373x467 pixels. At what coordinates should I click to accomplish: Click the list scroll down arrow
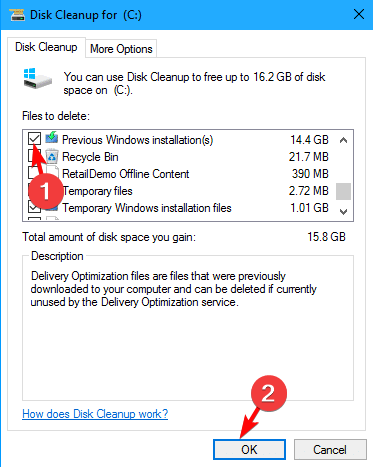click(x=343, y=211)
